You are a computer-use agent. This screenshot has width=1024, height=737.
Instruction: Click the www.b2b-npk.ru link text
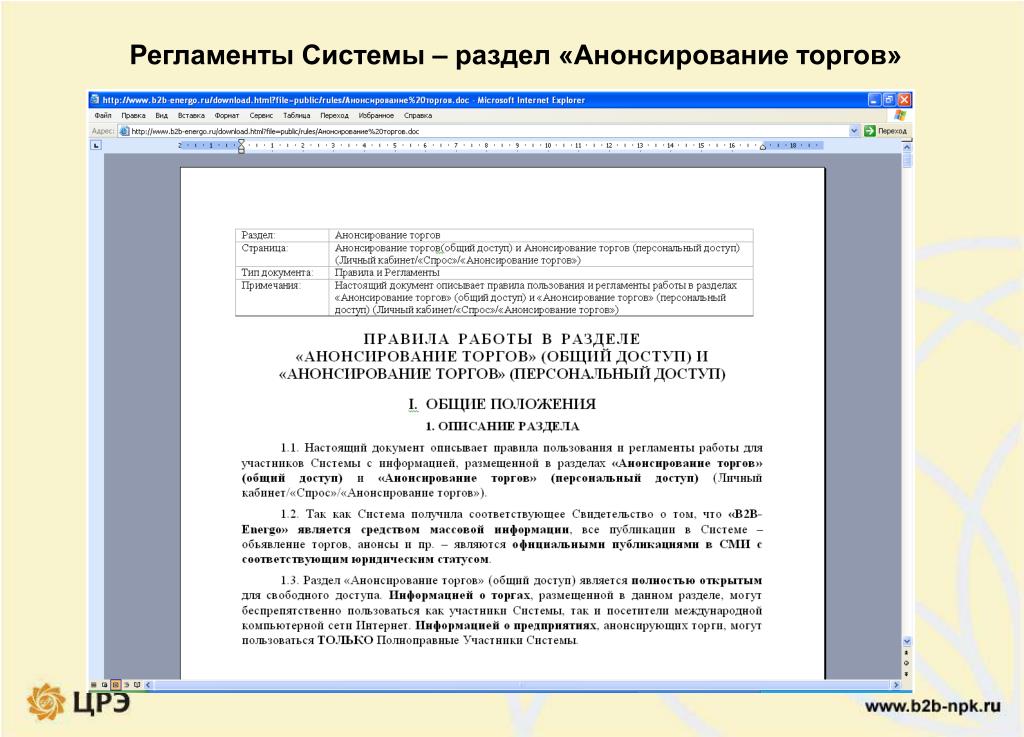[x=933, y=706]
